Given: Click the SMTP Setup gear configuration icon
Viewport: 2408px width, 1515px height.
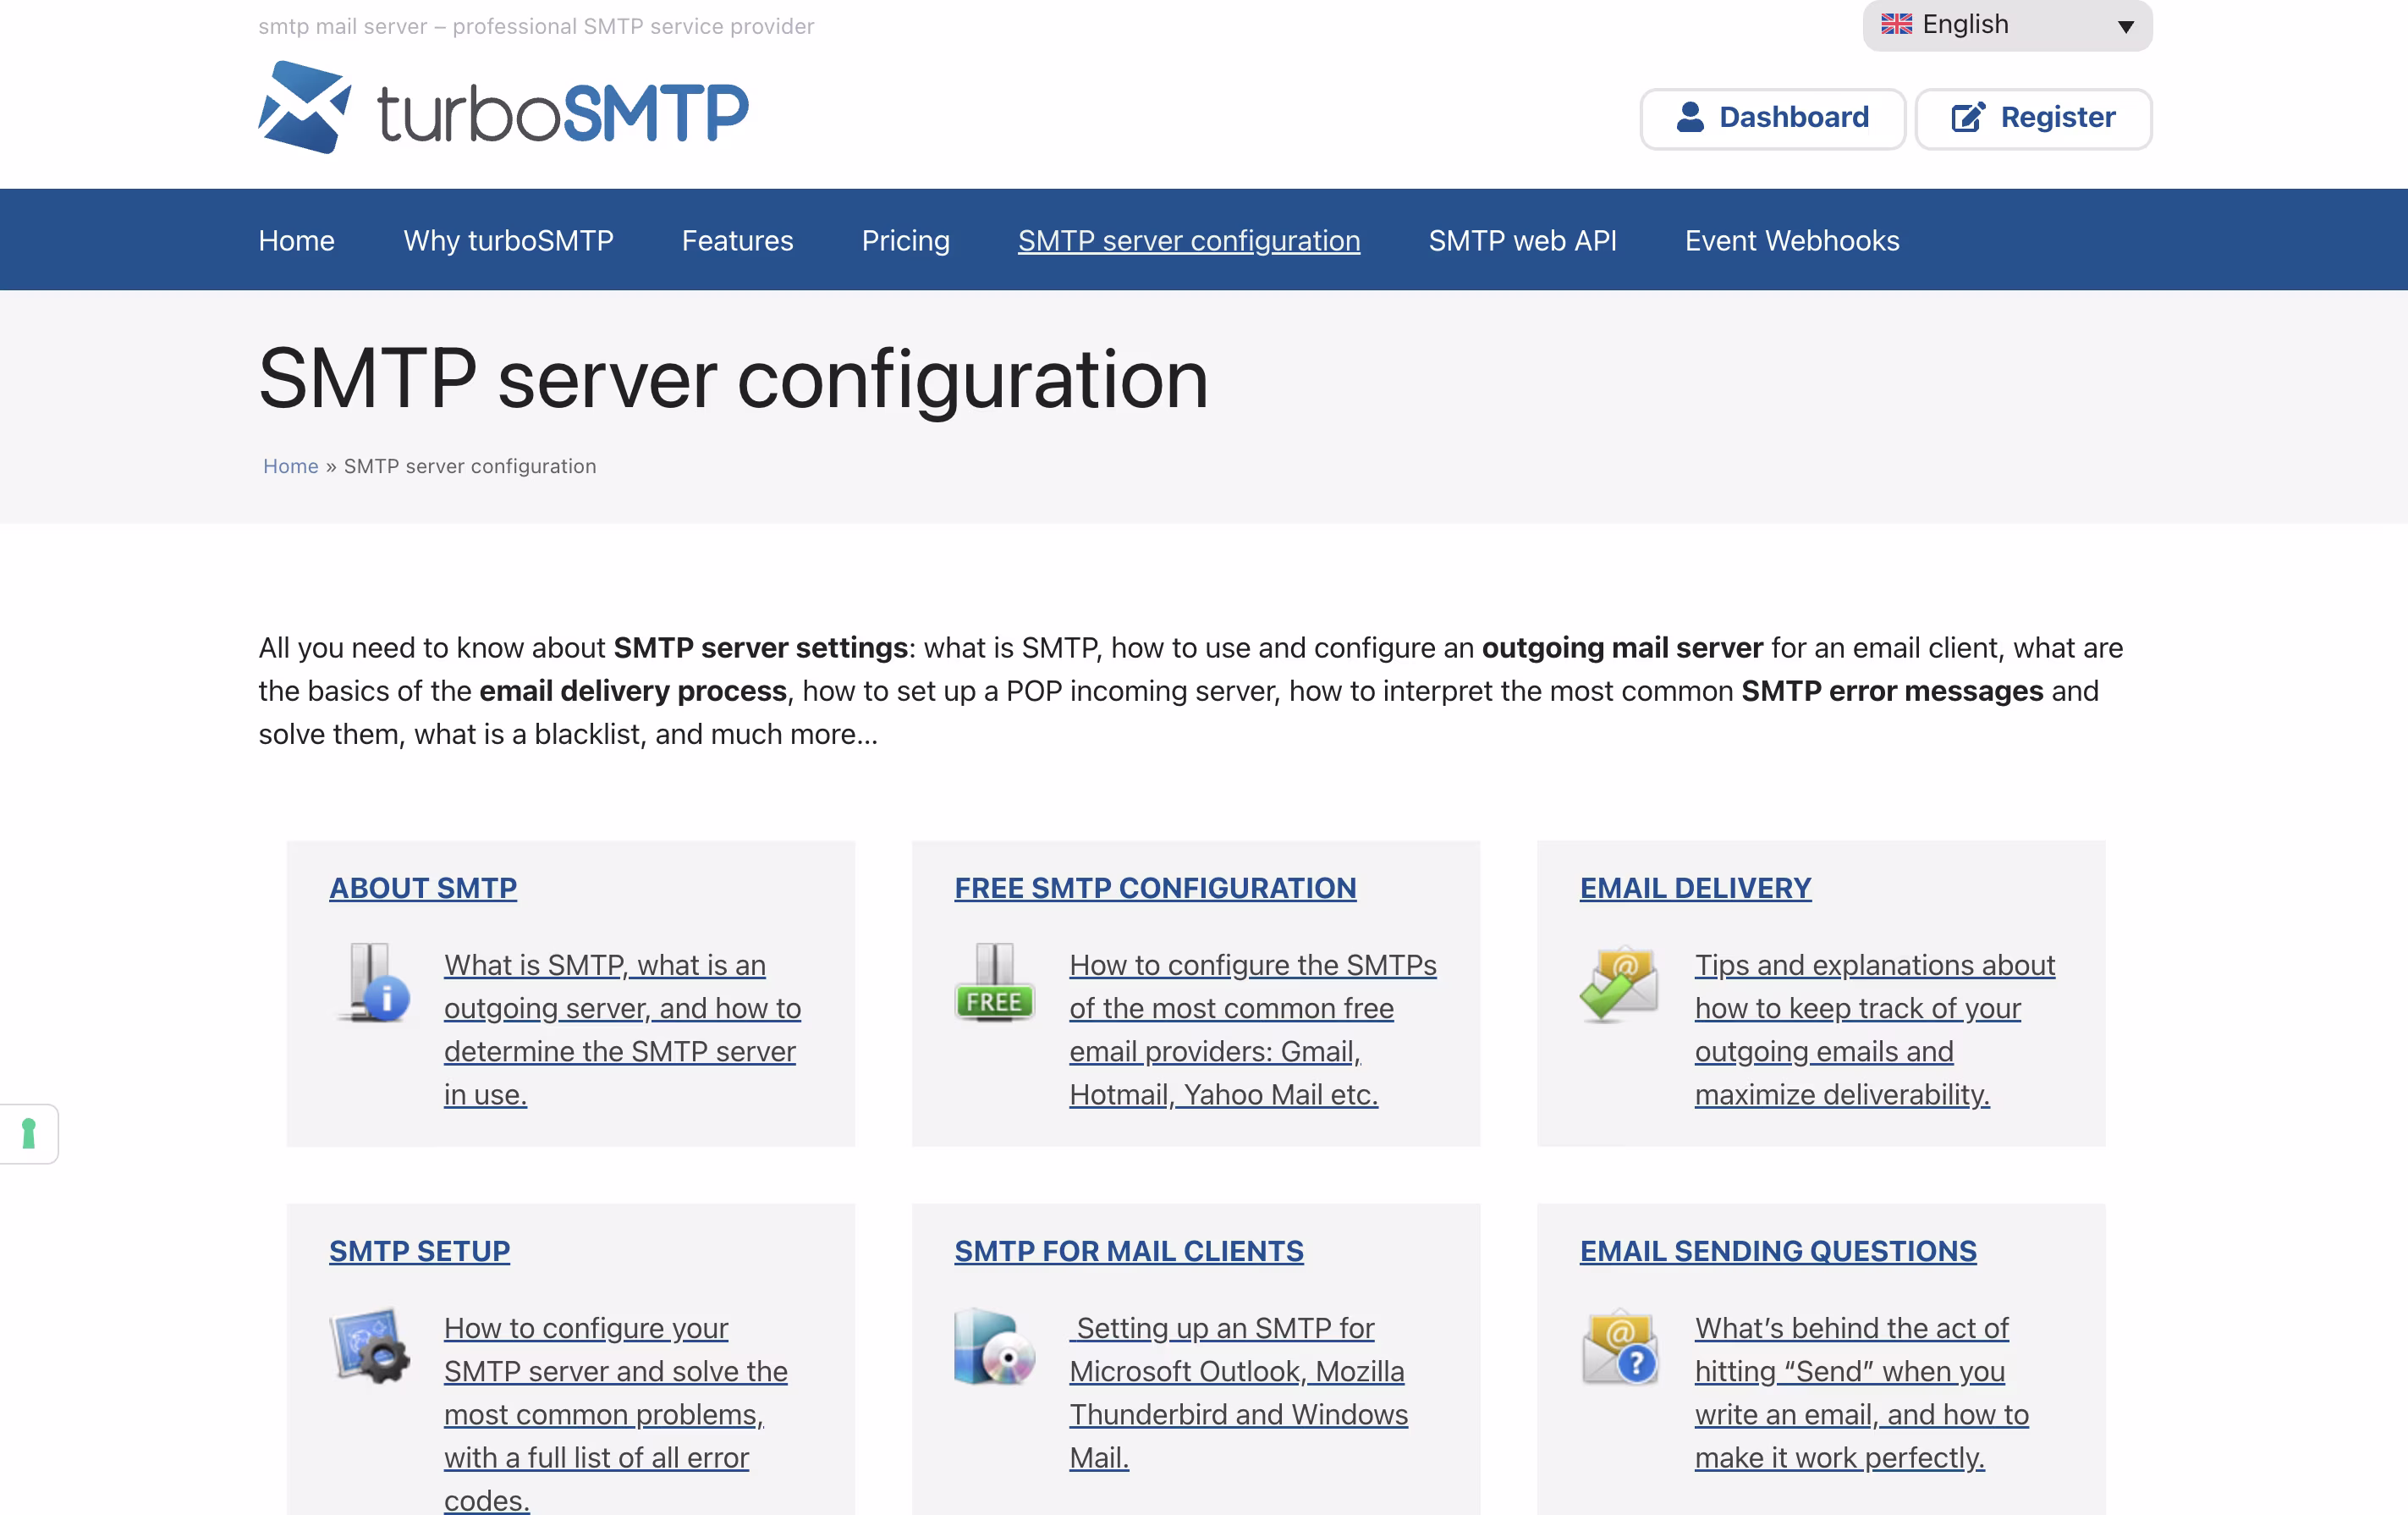Looking at the screenshot, I should point(370,1347).
